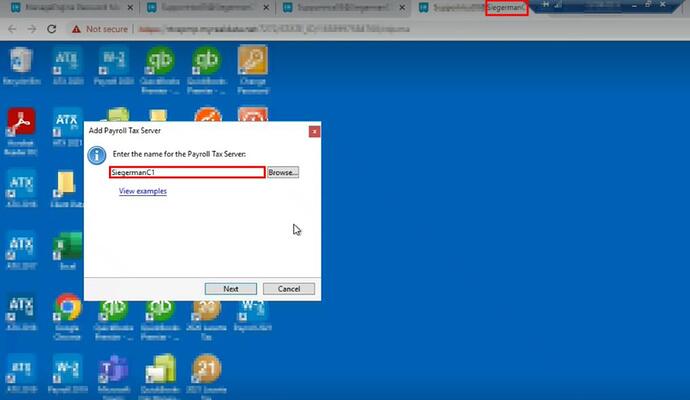Click the Browse... button beside server name
Viewport: 690px width, 400px height.
(x=283, y=172)
